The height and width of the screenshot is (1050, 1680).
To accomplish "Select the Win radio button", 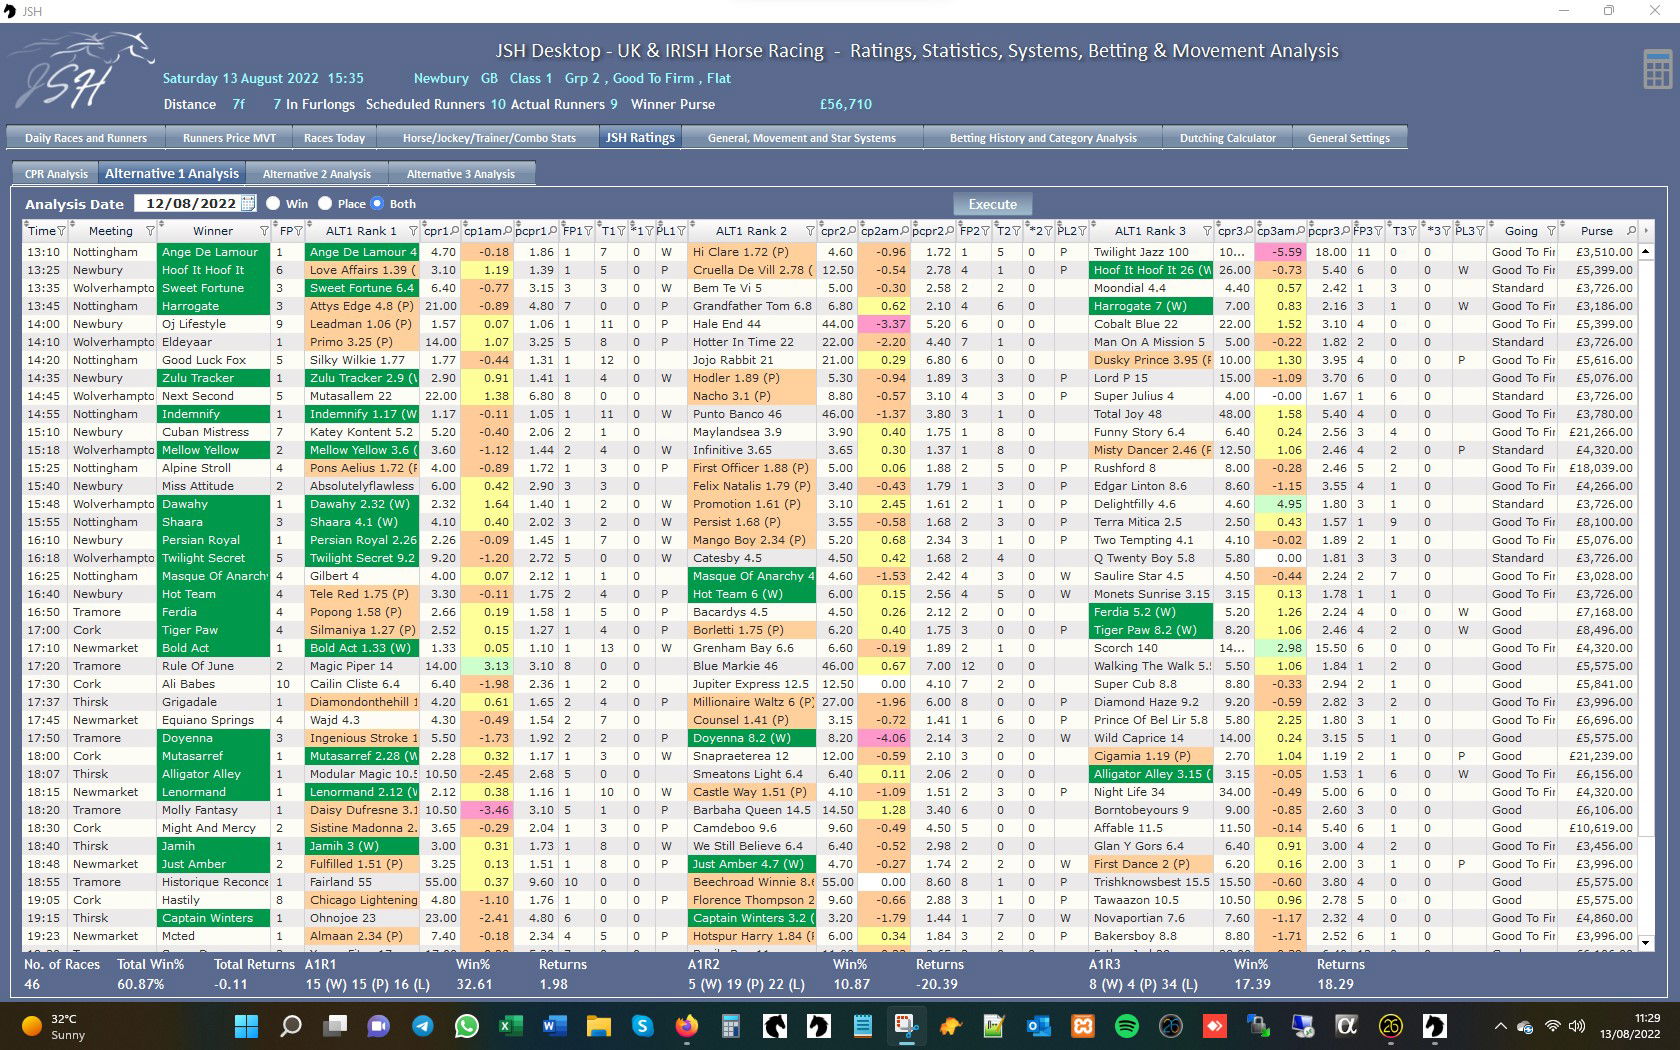I will (274, 203).
